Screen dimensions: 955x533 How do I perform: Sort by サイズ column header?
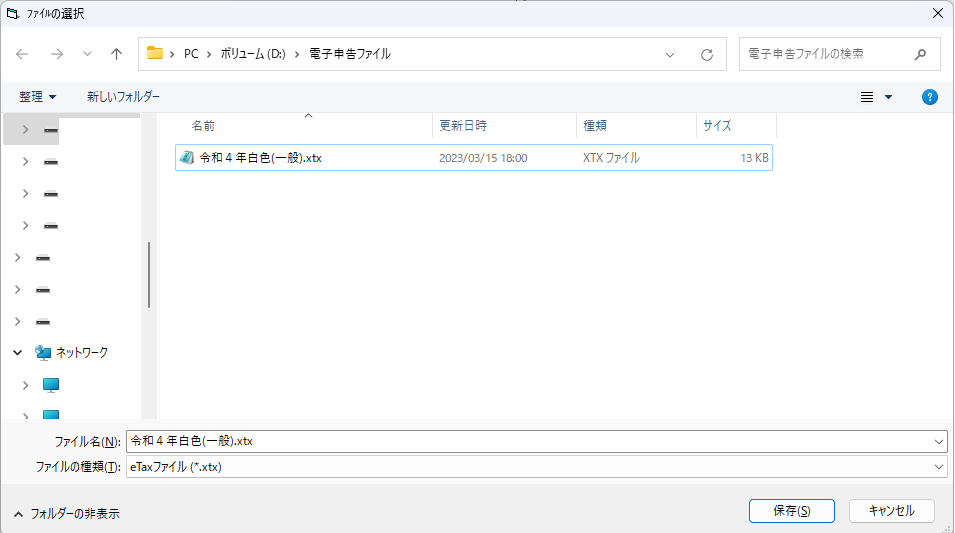(x=717, y=126)
